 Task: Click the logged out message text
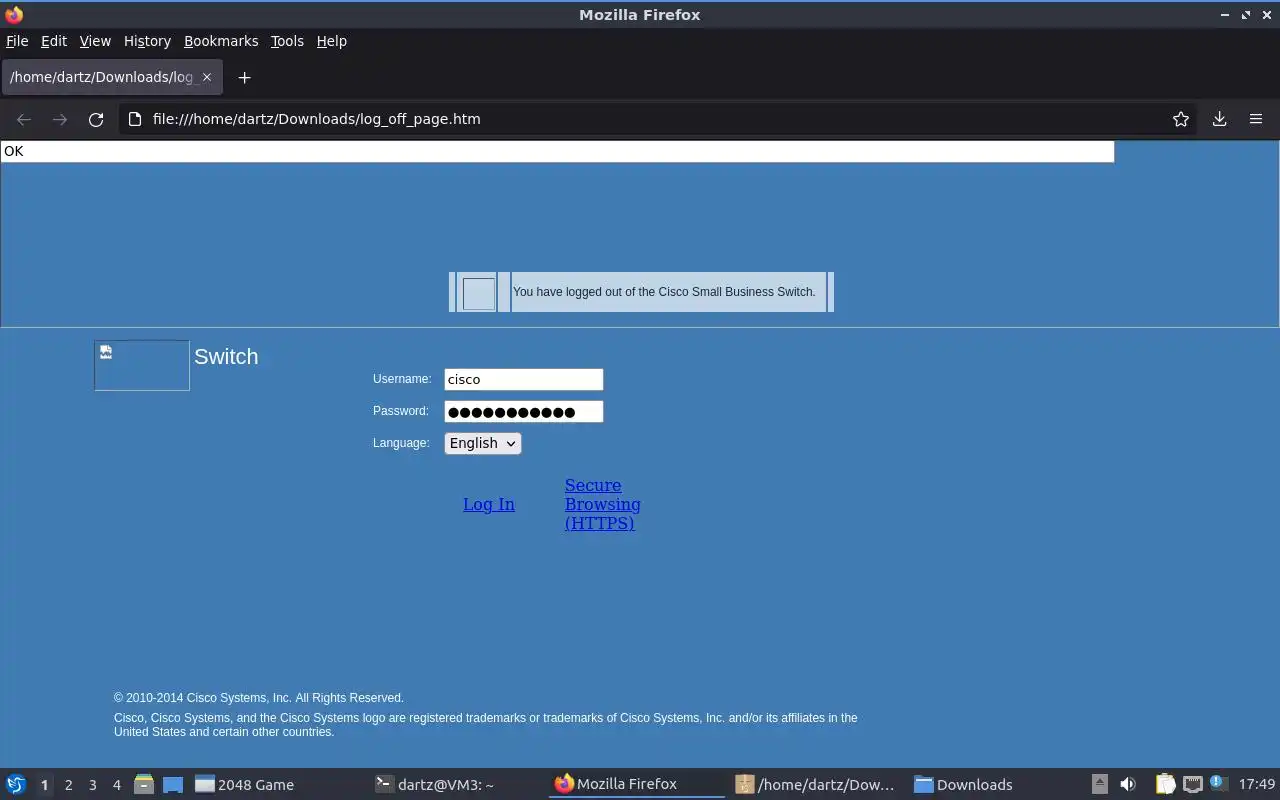click(664, 292)
